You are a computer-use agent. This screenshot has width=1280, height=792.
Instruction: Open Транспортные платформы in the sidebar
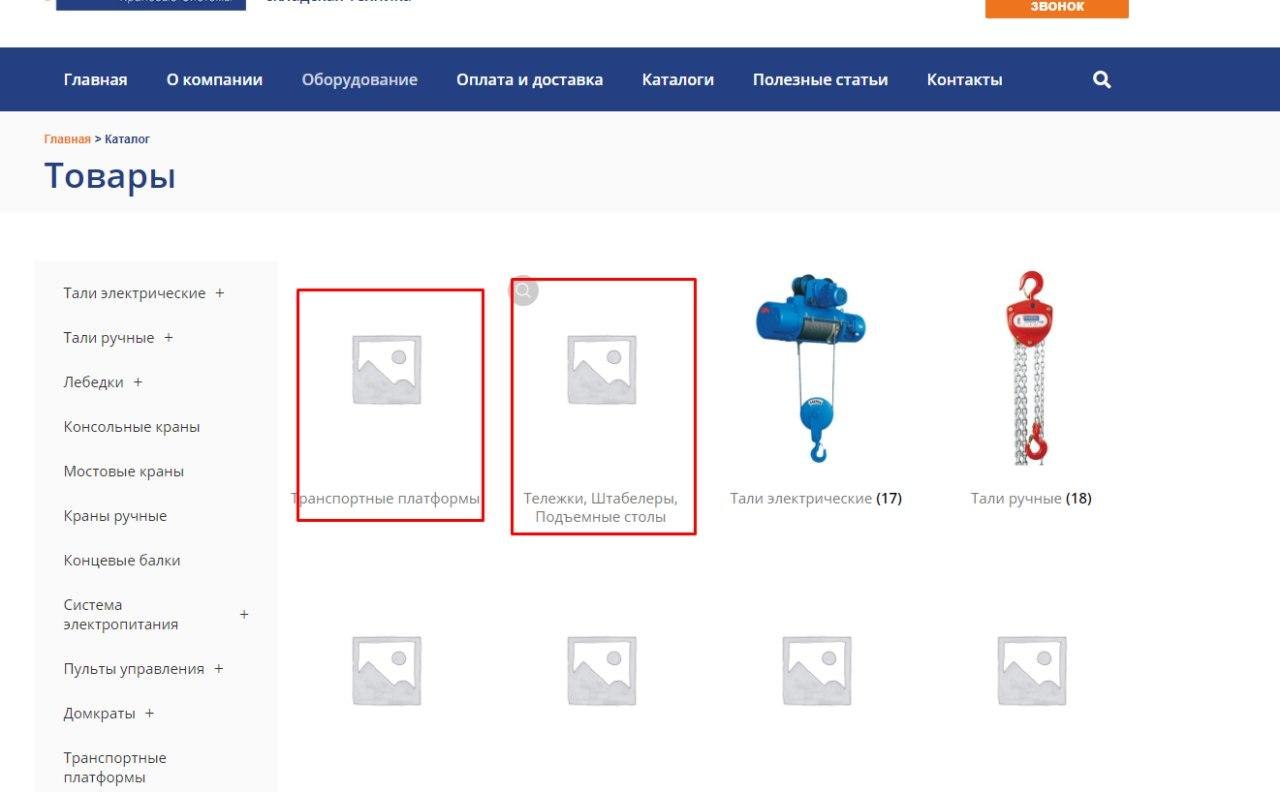point(115,767)
